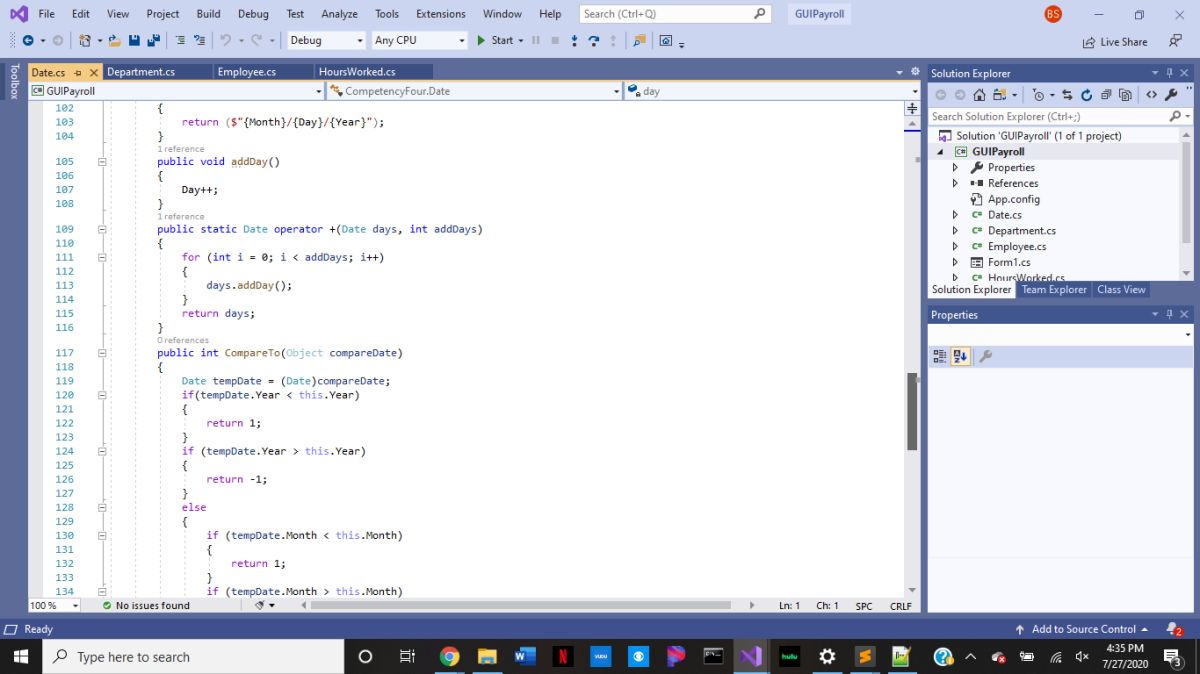Switch to the Team Explorer tab
Image resolution: width=1200 pixels, height=674 pixels.
coord(1054,289)
